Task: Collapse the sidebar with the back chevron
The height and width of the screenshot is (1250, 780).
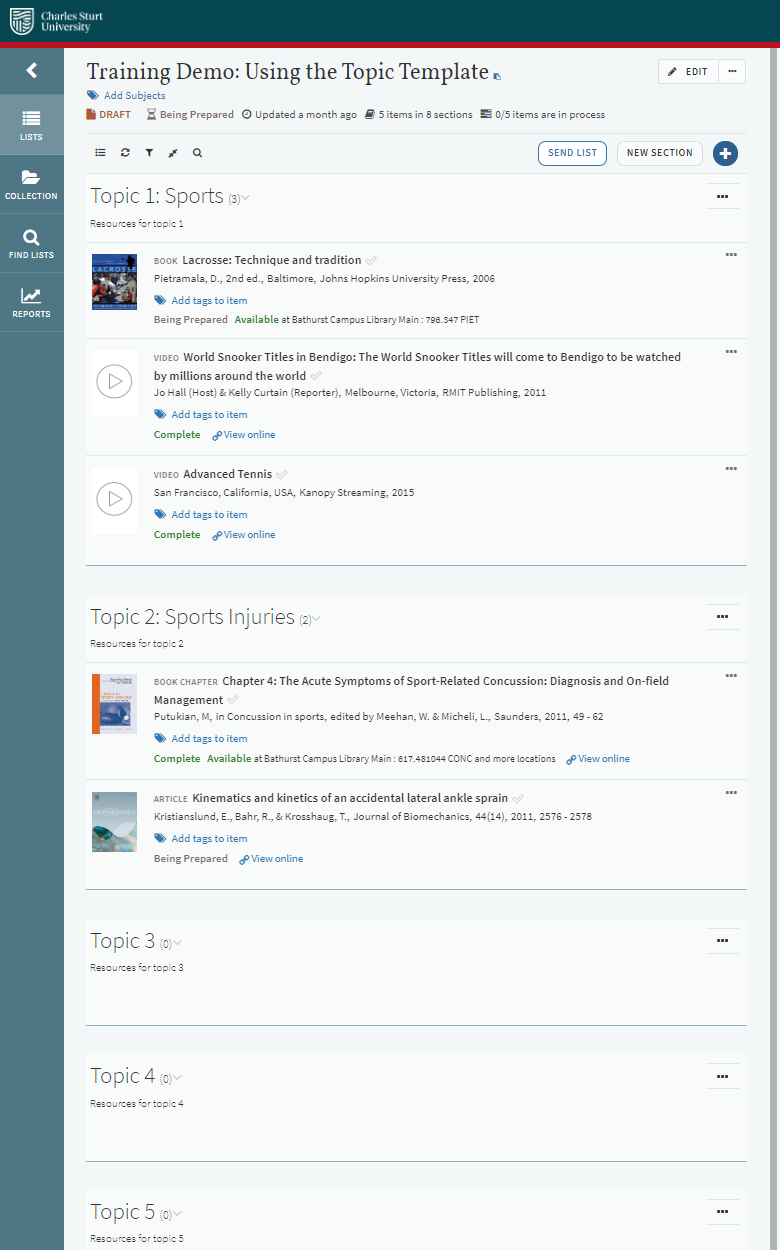Action: (31, 70)
